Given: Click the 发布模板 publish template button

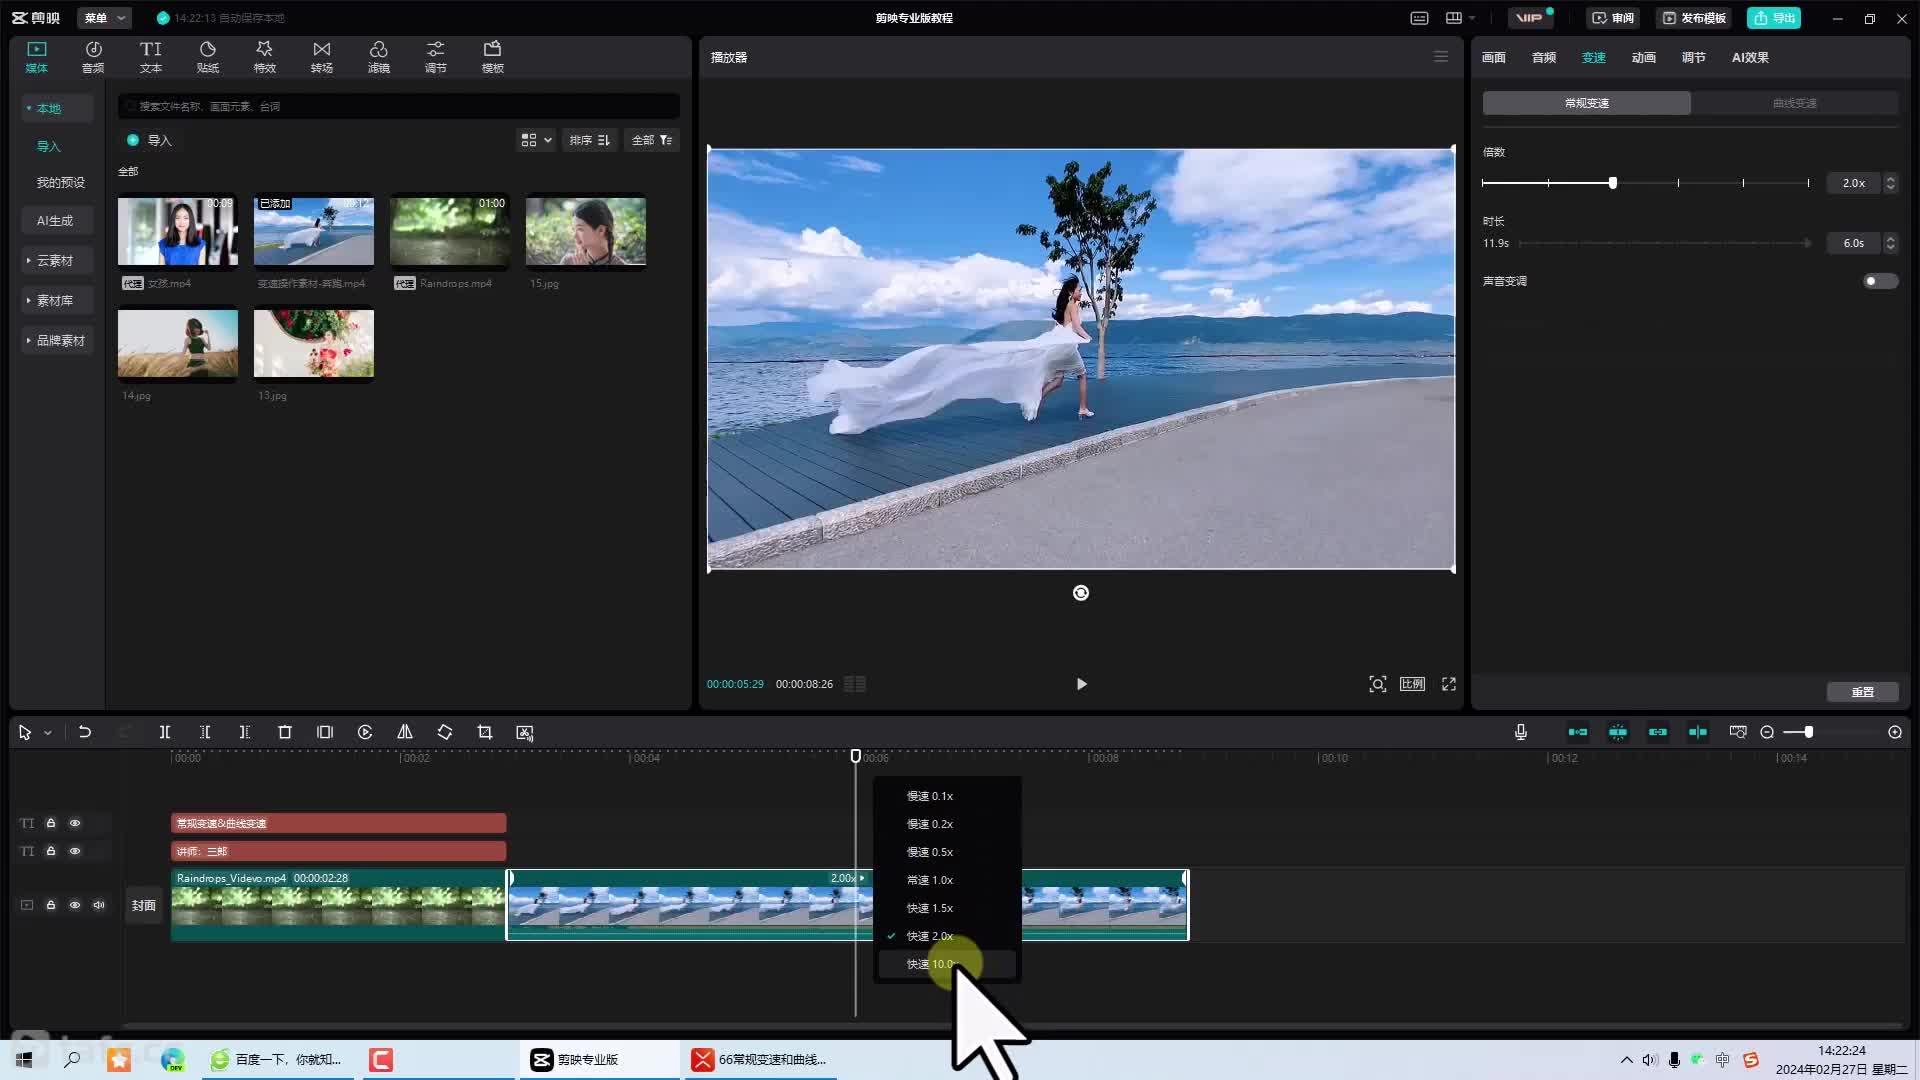Looking at the screenshot, I should (x=1694, y=18).
